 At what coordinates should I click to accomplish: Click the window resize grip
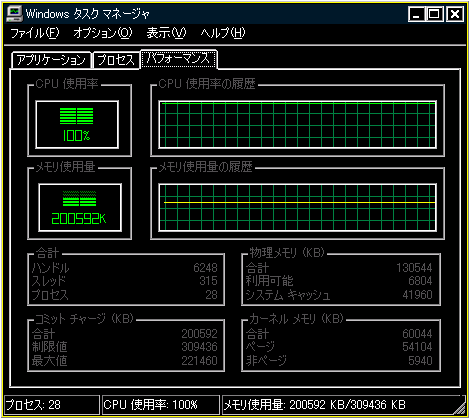pyautogui.click(x=460, y=408)
